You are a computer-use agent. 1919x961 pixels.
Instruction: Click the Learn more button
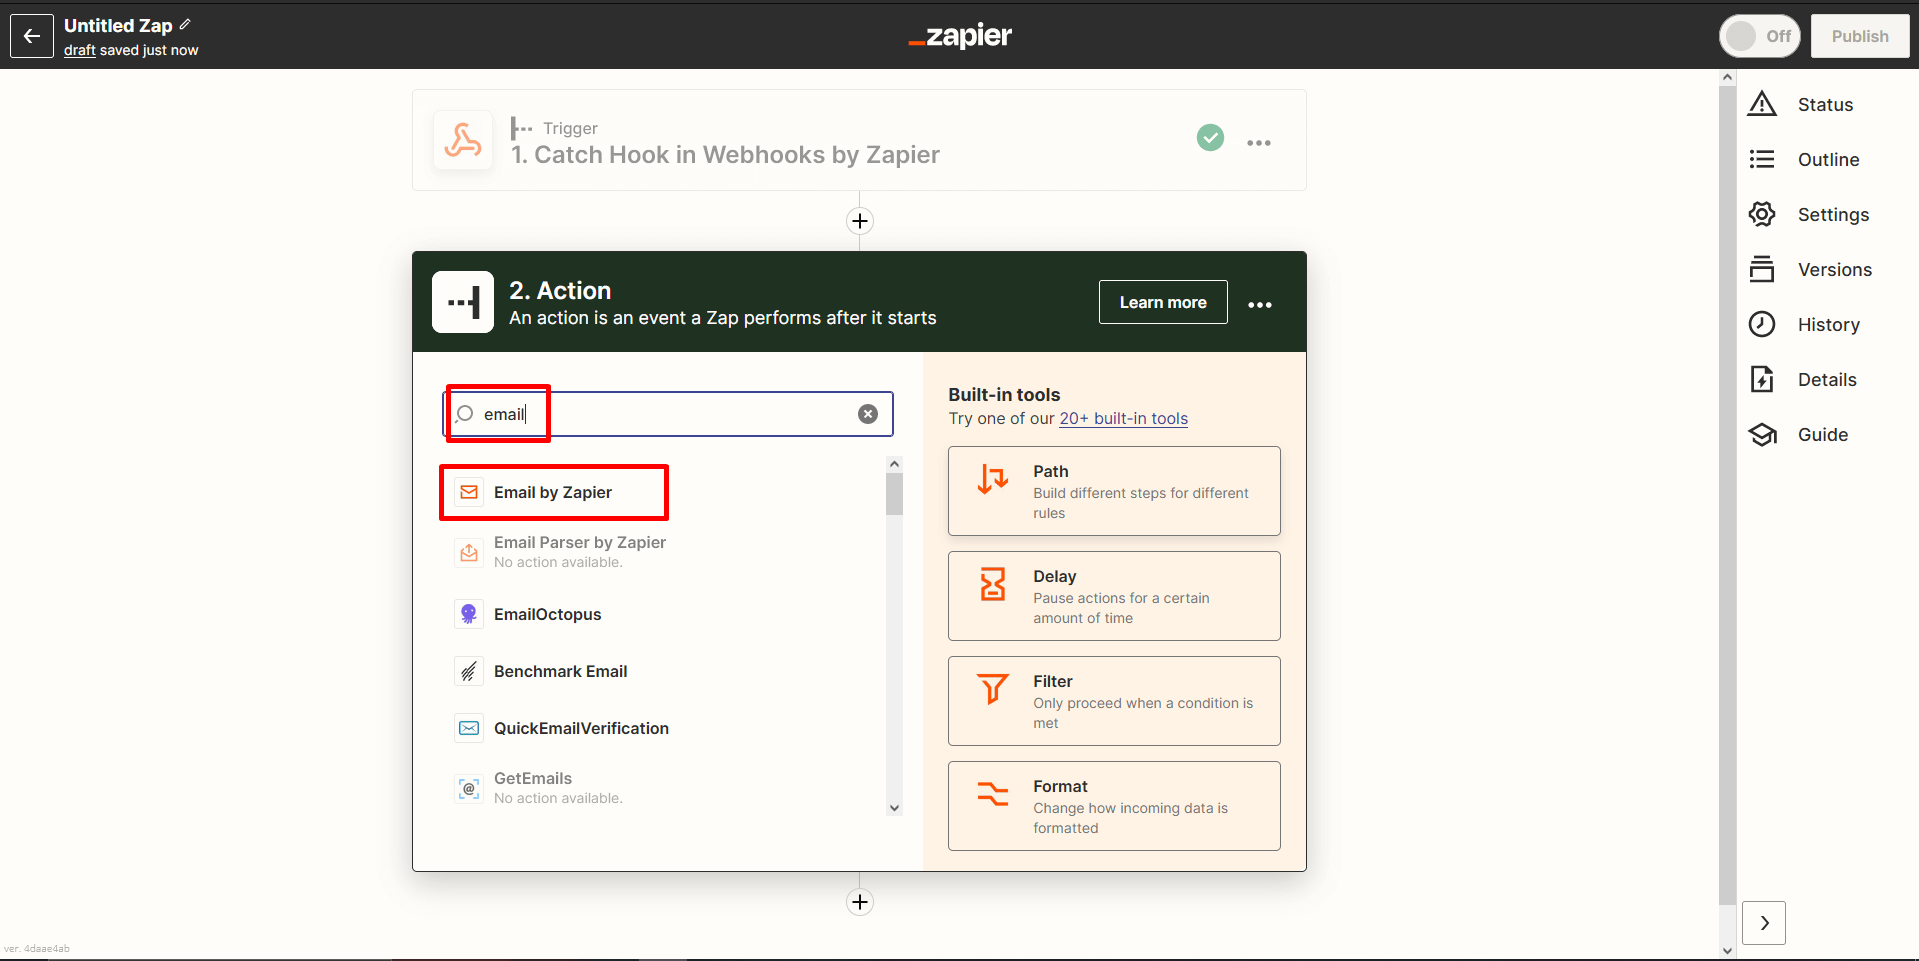tap(1162, 302)
